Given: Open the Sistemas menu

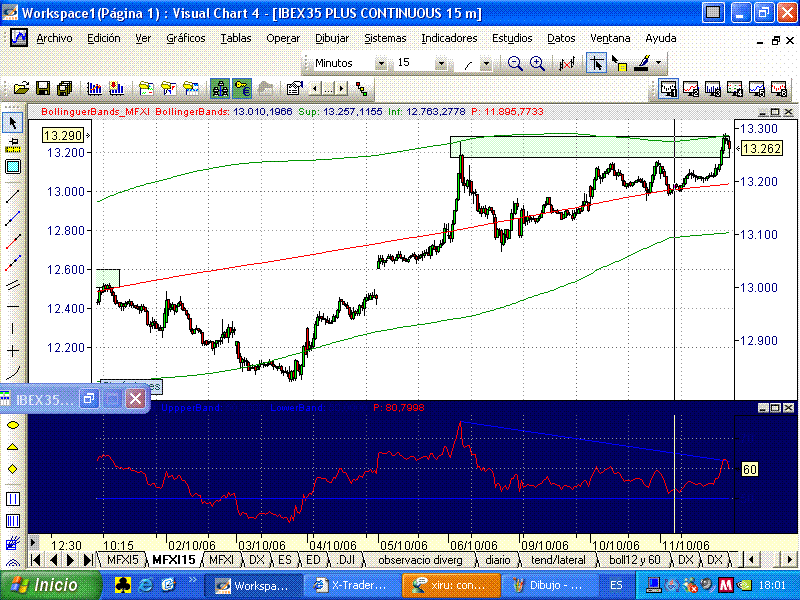Looking at the screenshot, I should (x=385, y=38).
